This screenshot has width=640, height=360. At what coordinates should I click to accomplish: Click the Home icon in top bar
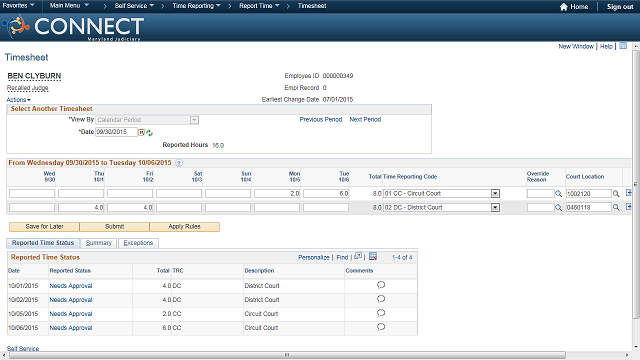point(564,7)
